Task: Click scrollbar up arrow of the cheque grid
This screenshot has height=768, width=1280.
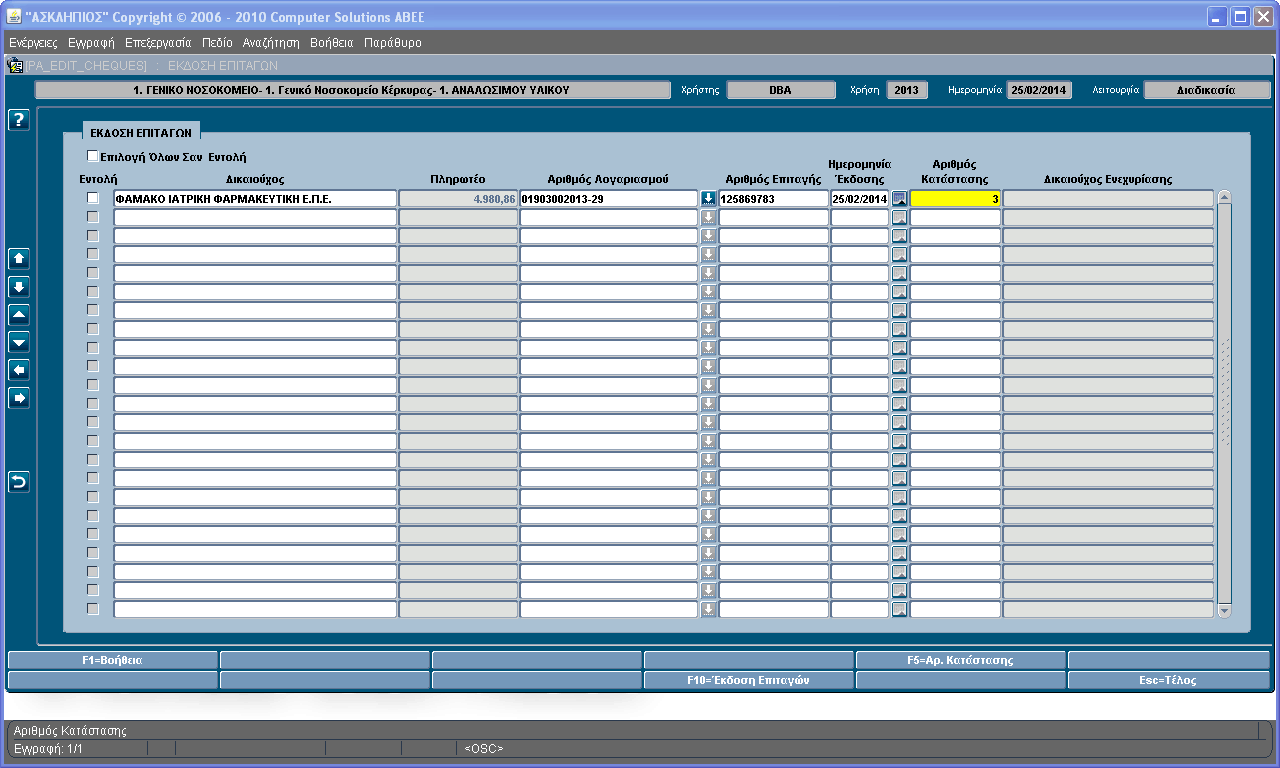Action: pos(1225,197)
